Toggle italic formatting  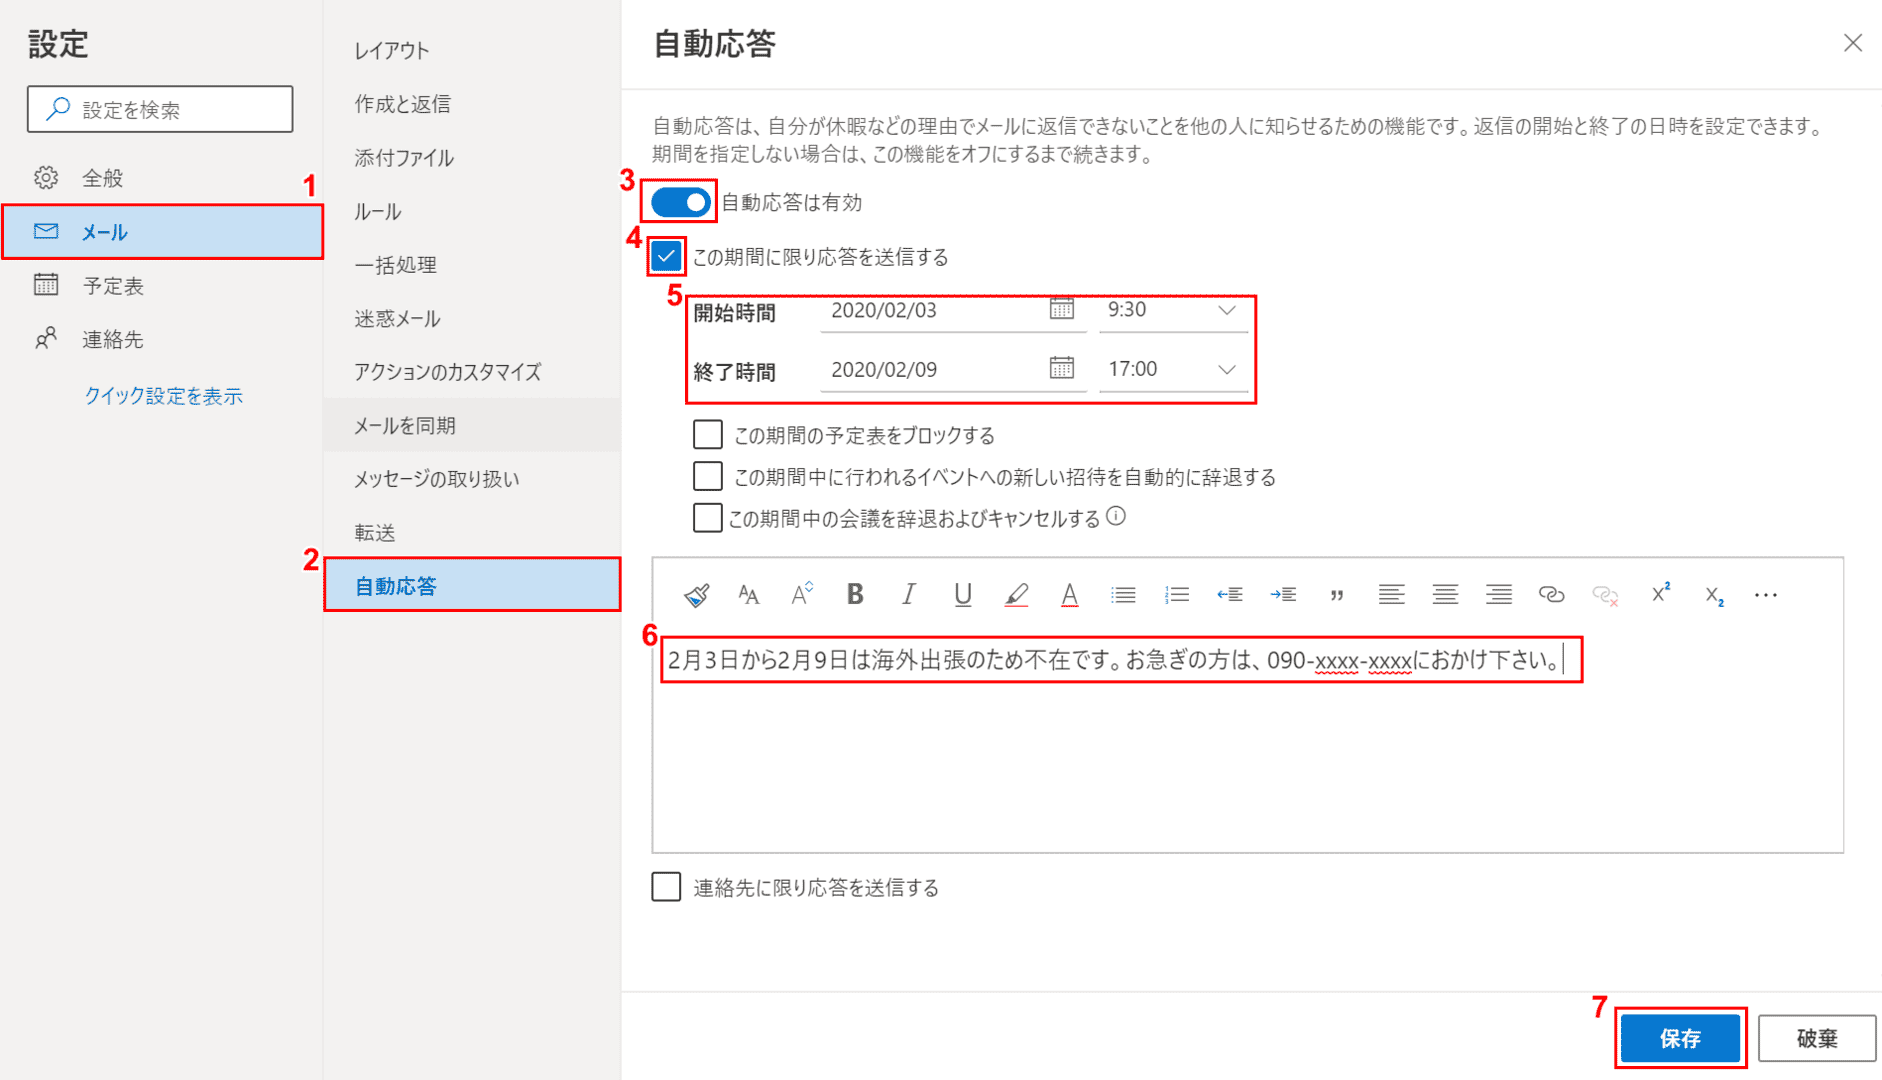(908, 595)
